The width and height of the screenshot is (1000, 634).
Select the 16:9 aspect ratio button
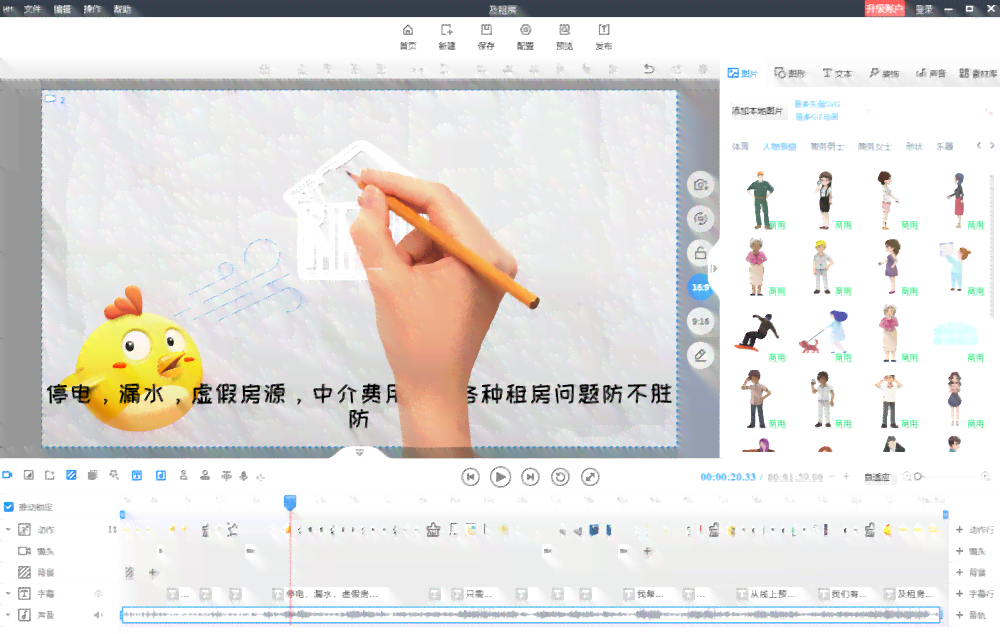700,287
